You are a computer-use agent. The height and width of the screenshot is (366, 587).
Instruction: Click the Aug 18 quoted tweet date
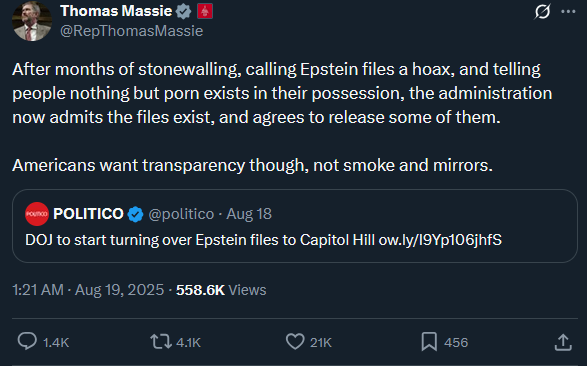[249, 214]
